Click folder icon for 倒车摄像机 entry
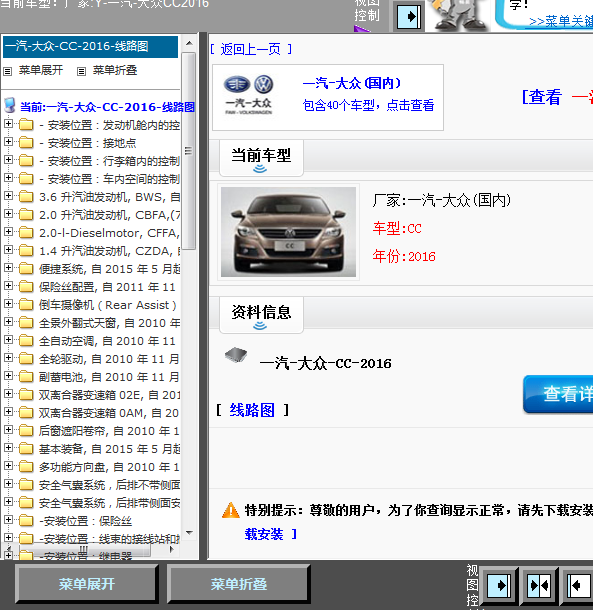 click(x=26, y=304)
